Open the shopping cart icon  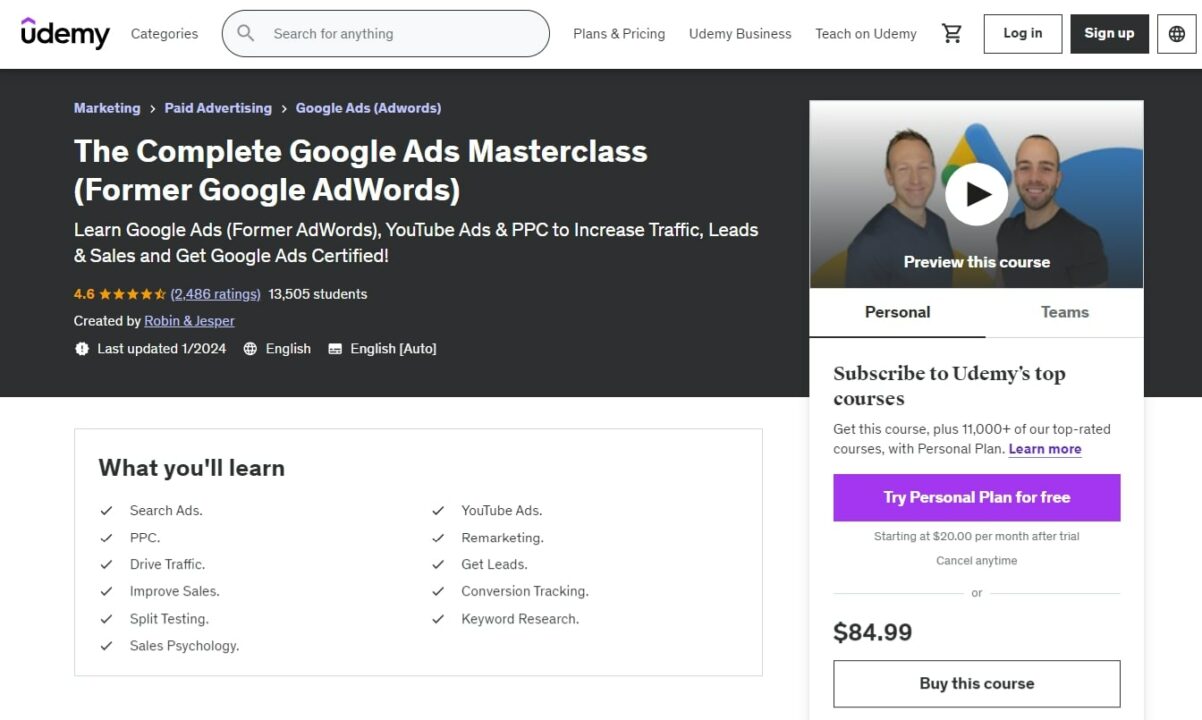952,33
